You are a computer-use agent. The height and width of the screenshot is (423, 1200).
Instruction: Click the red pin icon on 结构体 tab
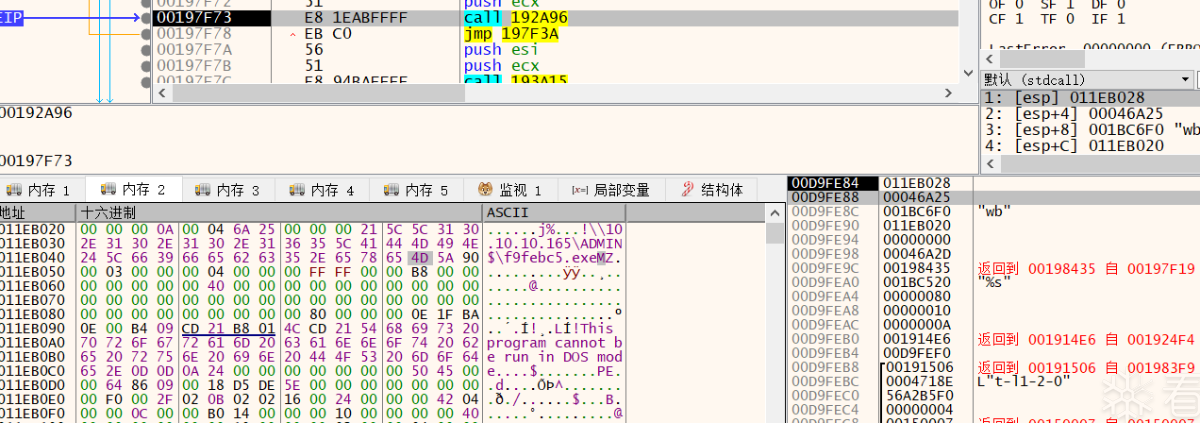(x=688, y=190)
